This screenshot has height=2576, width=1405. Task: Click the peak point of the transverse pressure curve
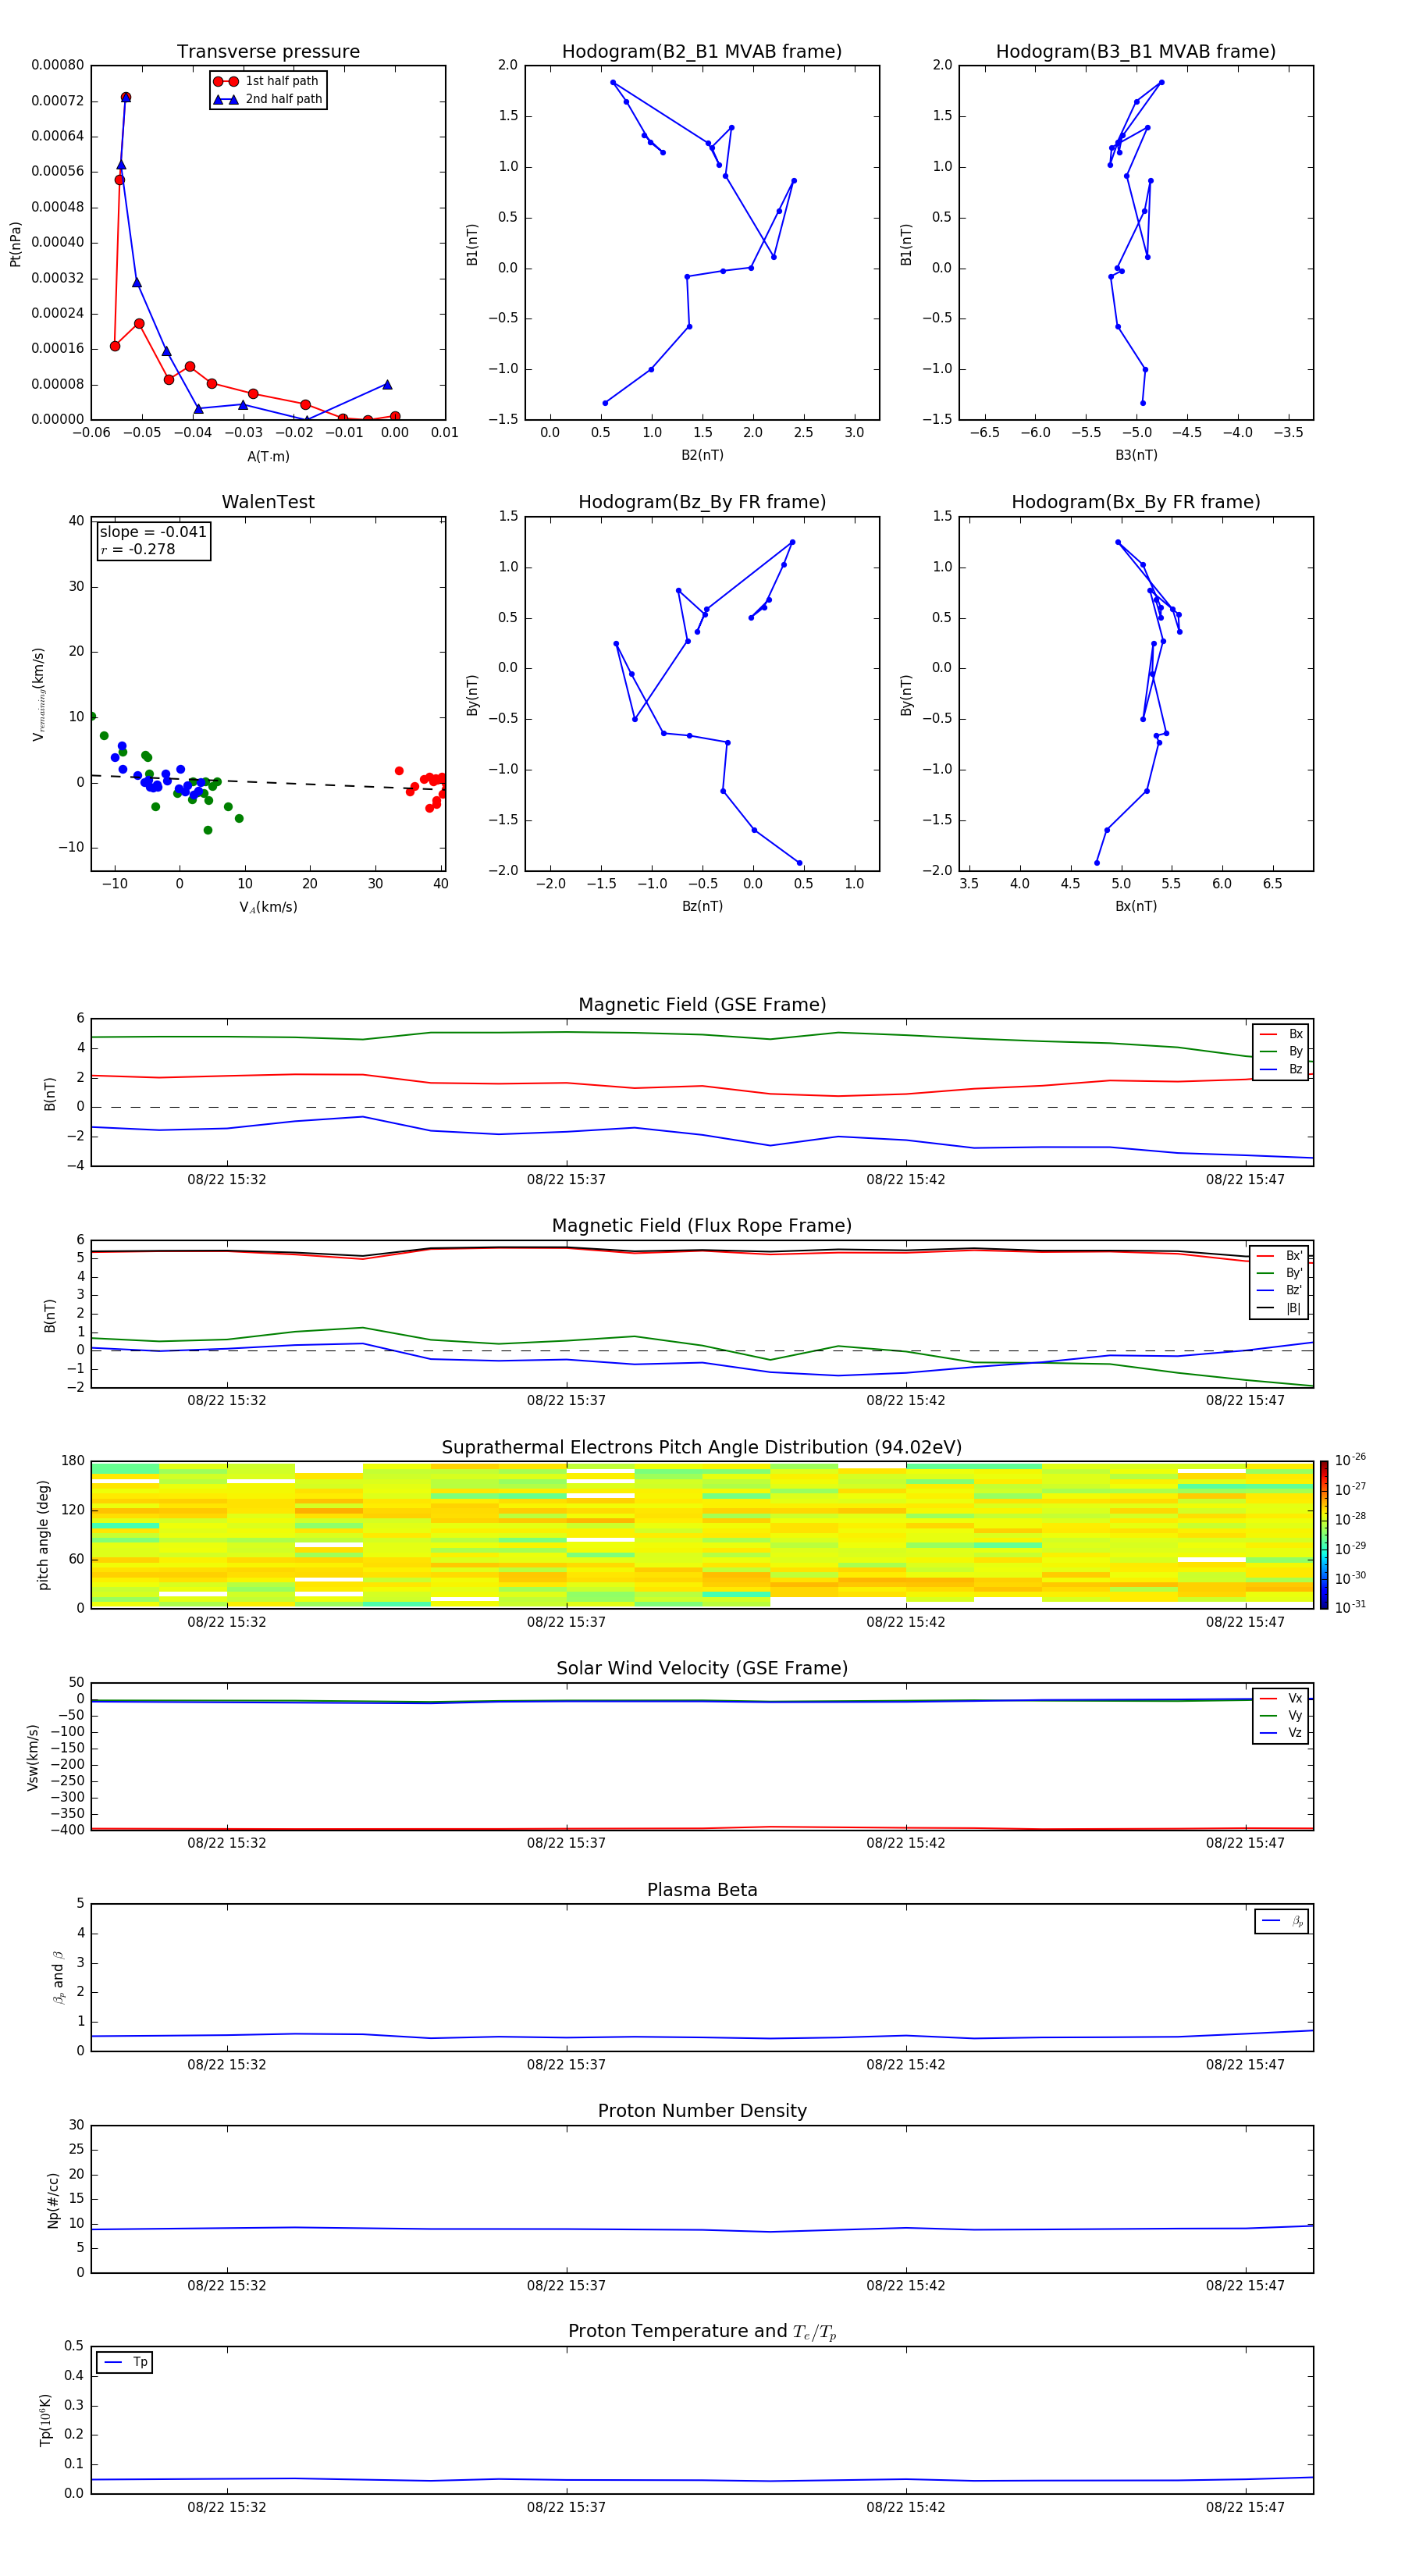tap(125, 97)
